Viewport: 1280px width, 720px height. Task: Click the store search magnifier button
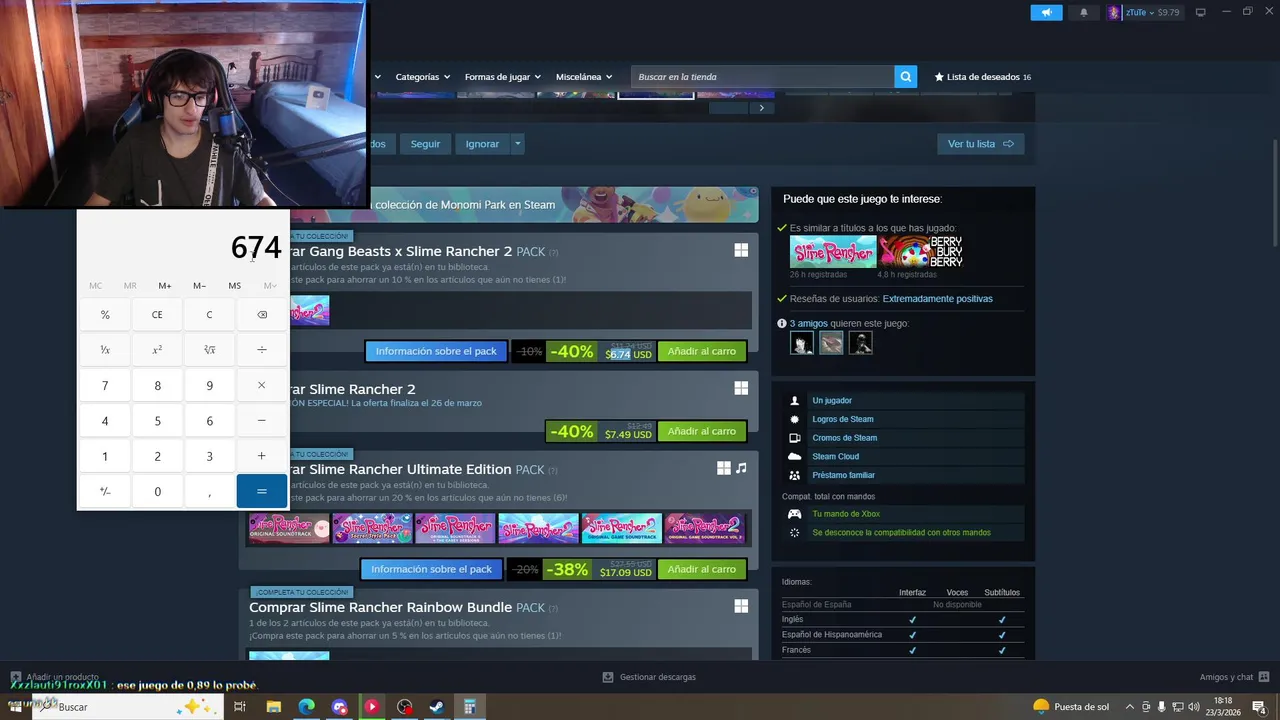tap(906, 77)
